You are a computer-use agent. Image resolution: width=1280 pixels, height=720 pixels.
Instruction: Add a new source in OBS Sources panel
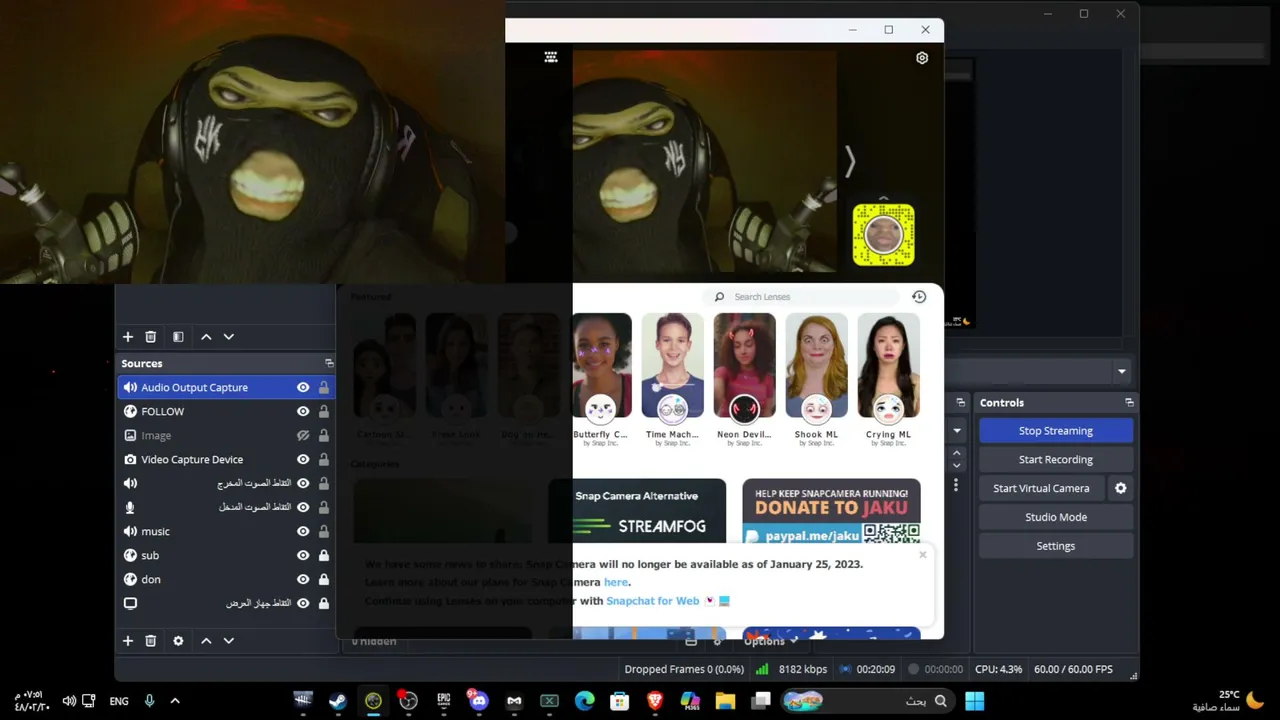coord(128,641)
